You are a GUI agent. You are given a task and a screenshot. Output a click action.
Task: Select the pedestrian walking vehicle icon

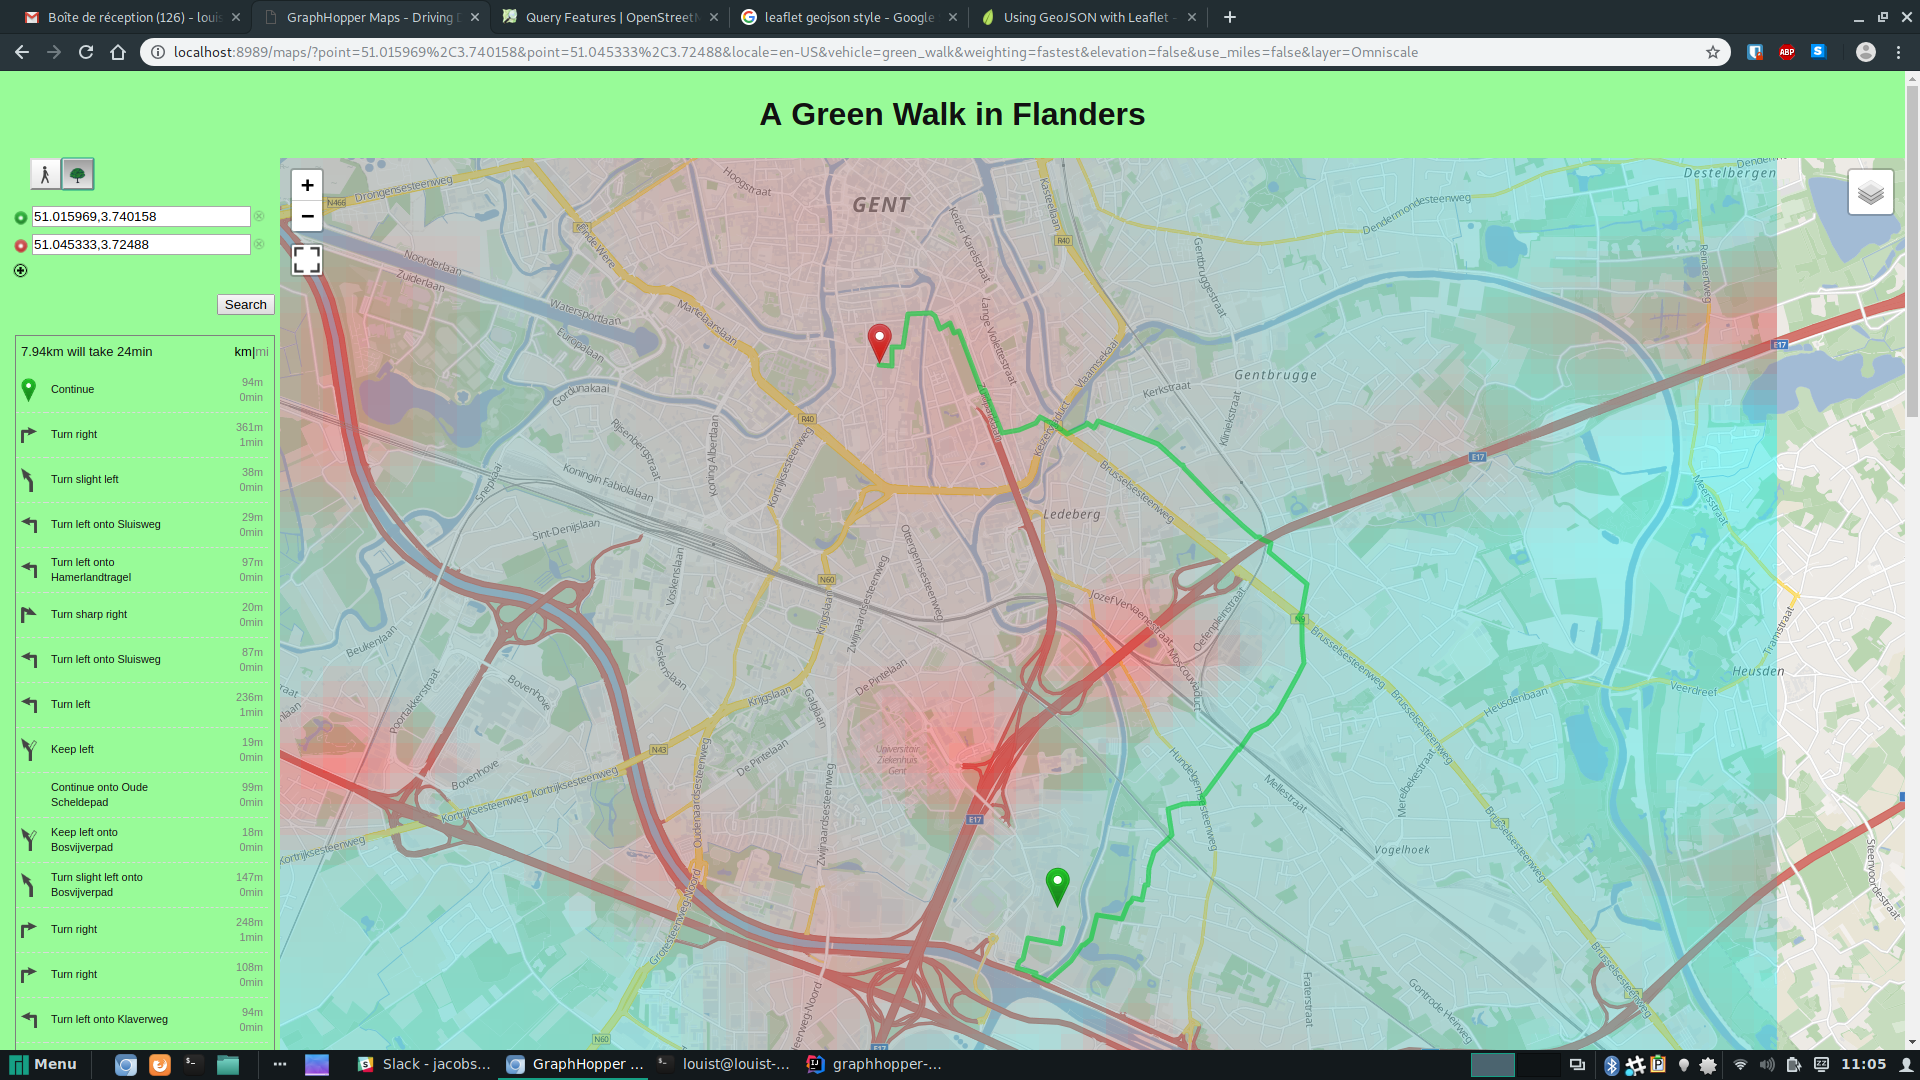pos(45,174)
